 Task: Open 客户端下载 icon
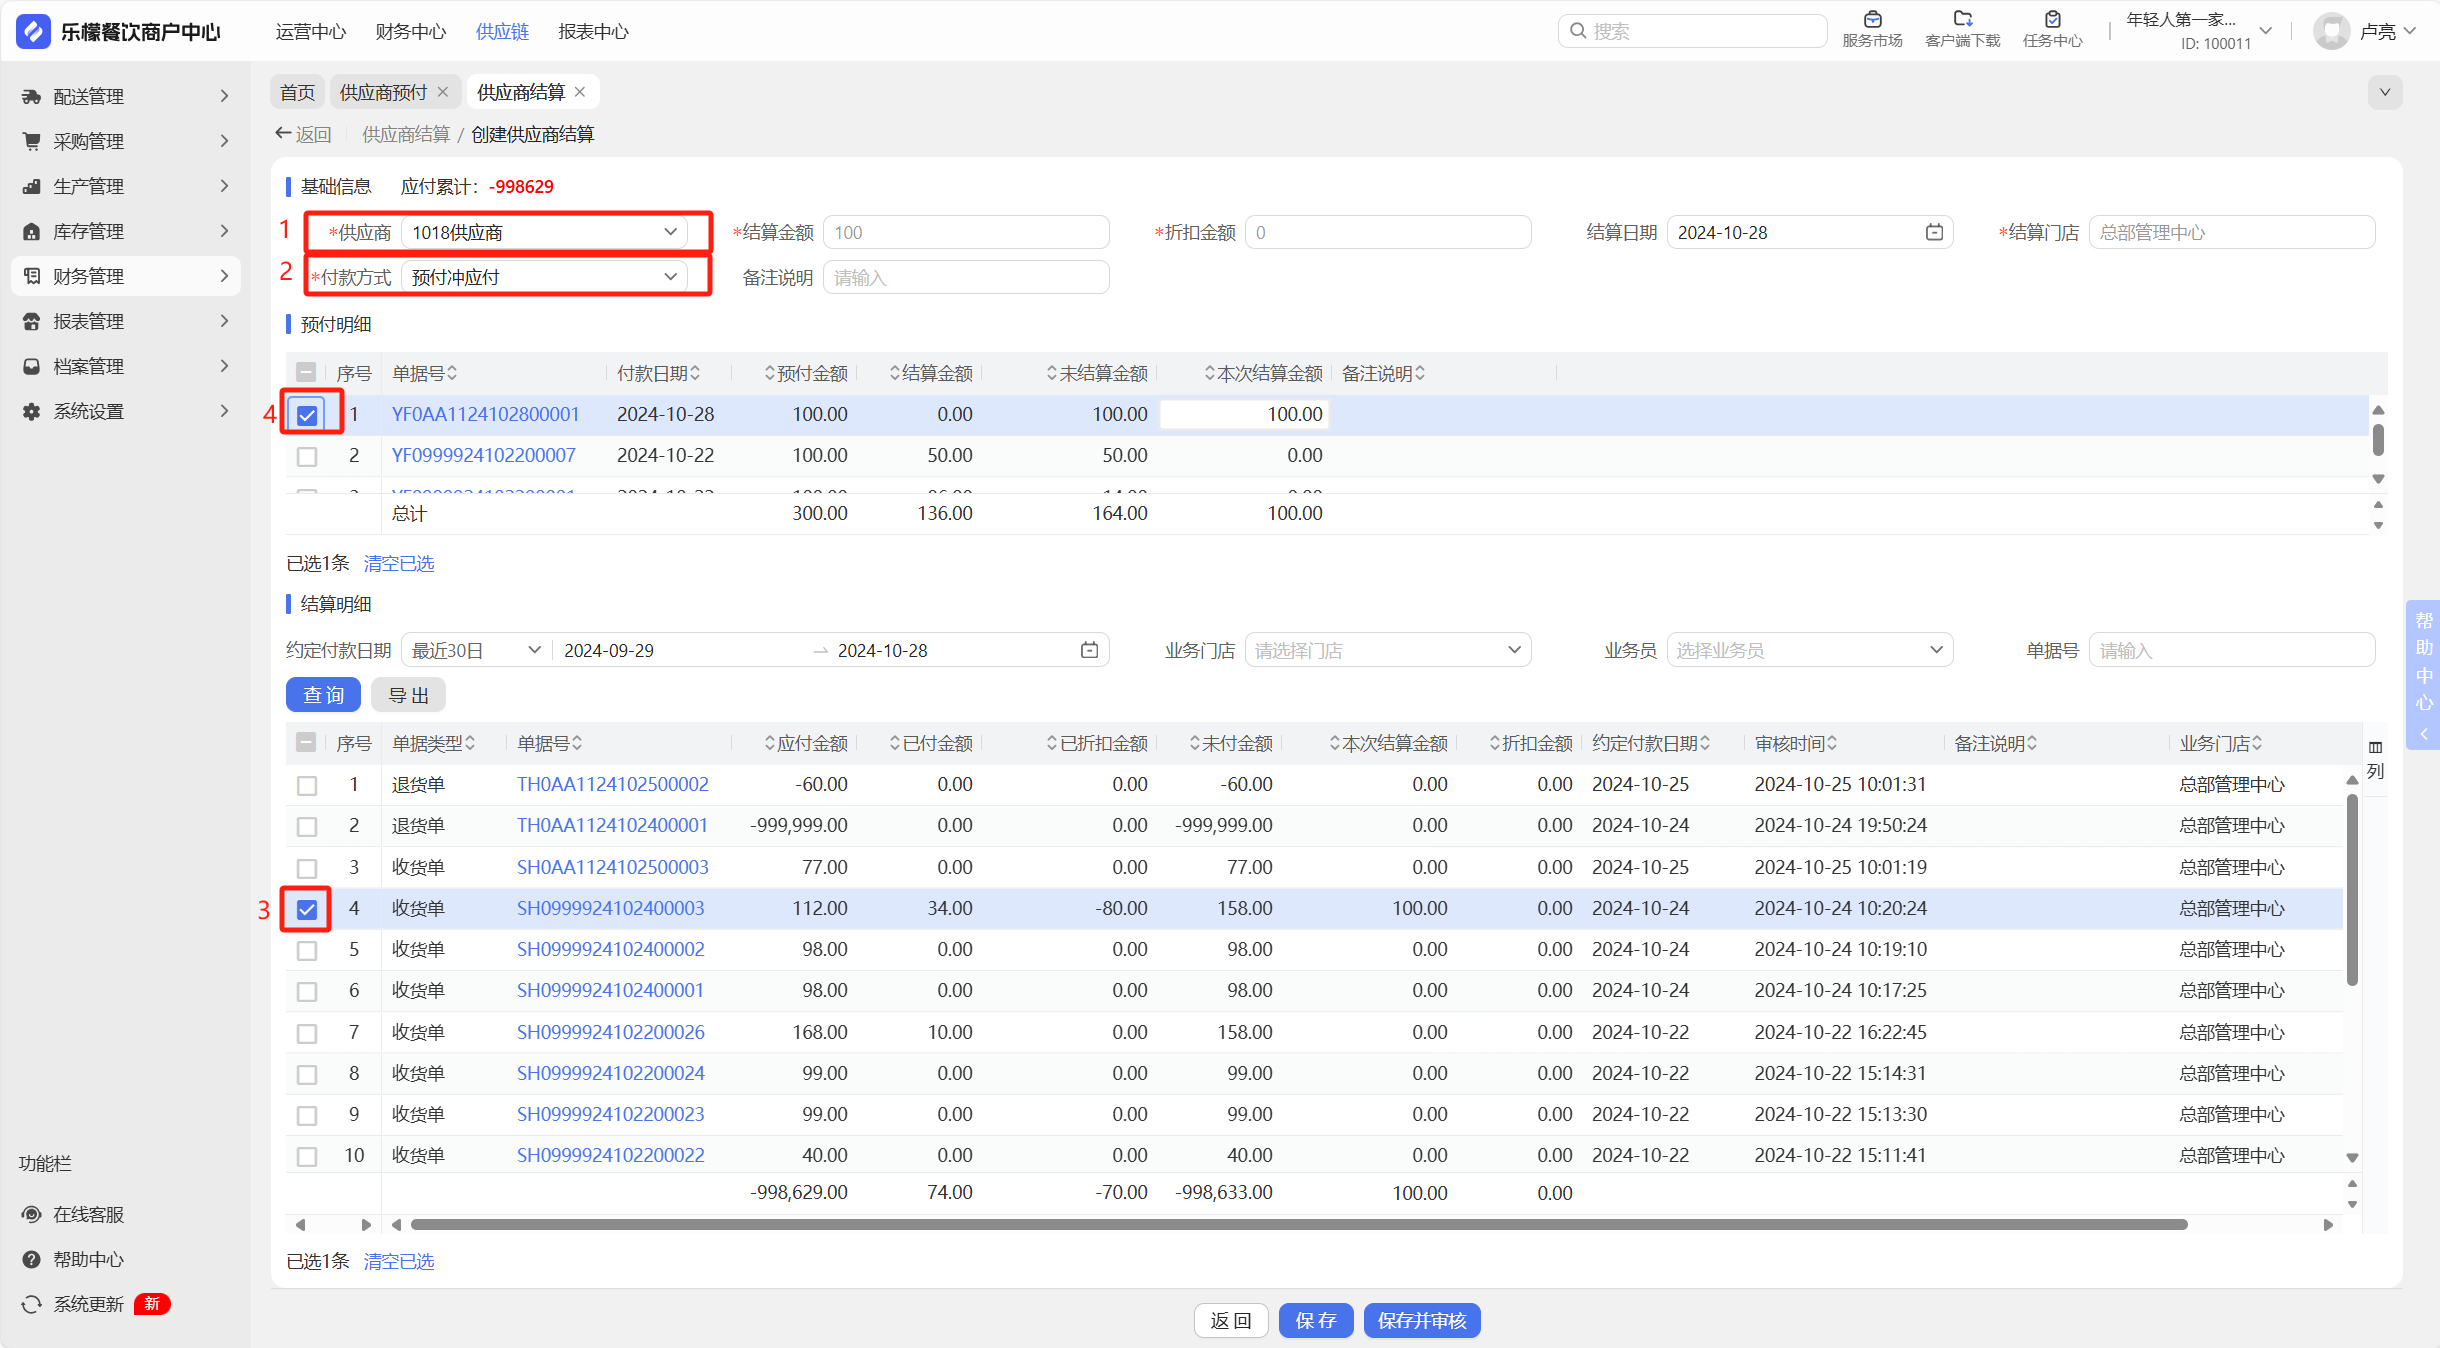pyautogui.click(x=1962, y=20)
